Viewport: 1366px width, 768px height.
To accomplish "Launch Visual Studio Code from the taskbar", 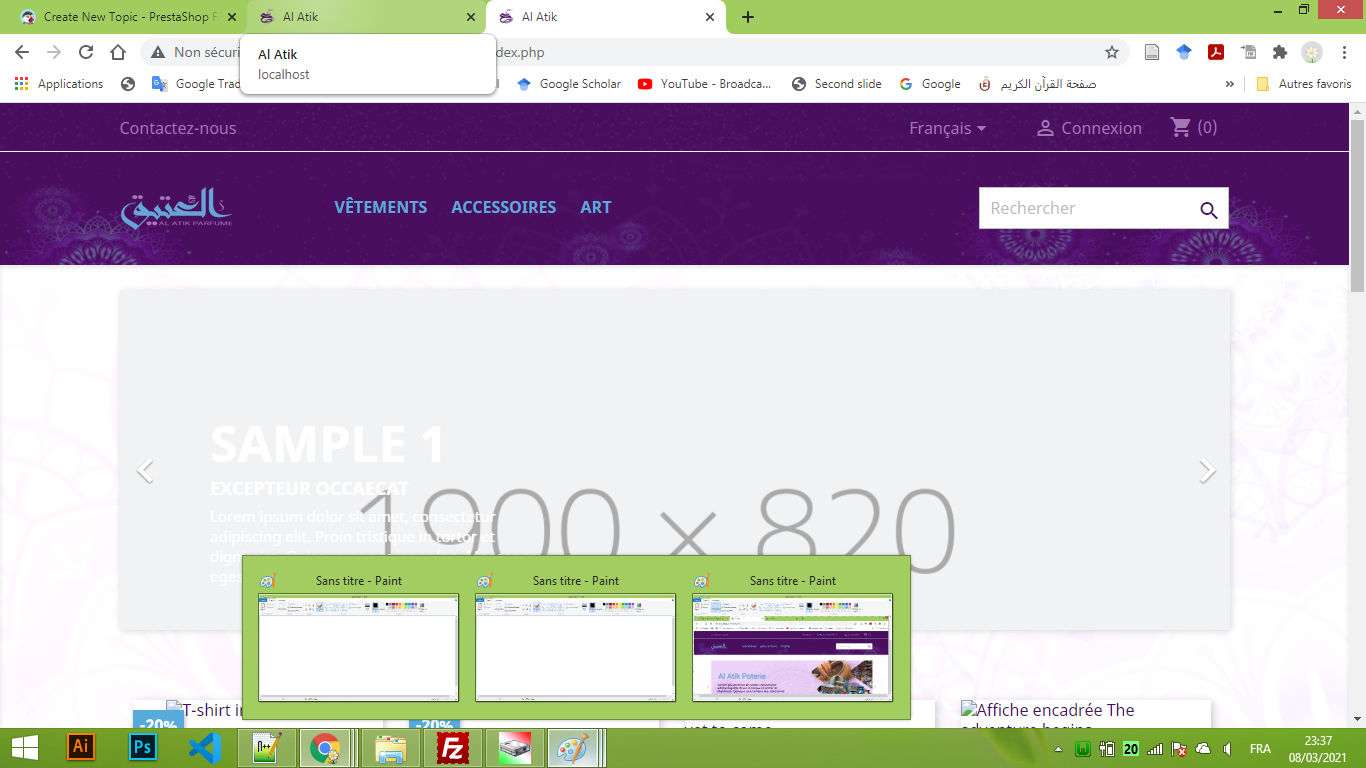I will [205, 747].
